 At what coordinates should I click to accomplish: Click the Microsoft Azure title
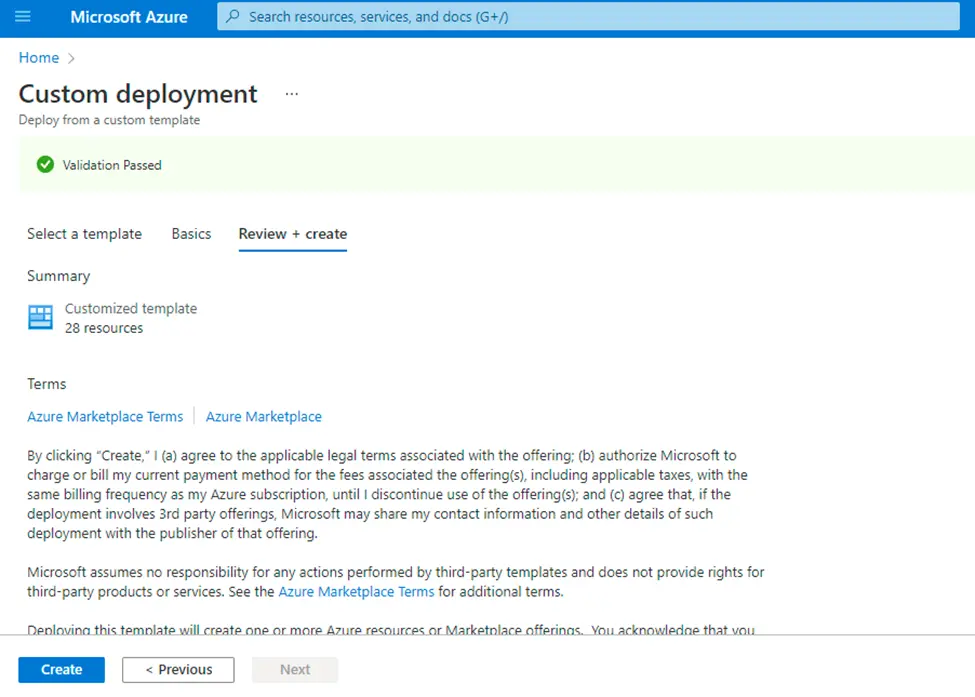129,17
